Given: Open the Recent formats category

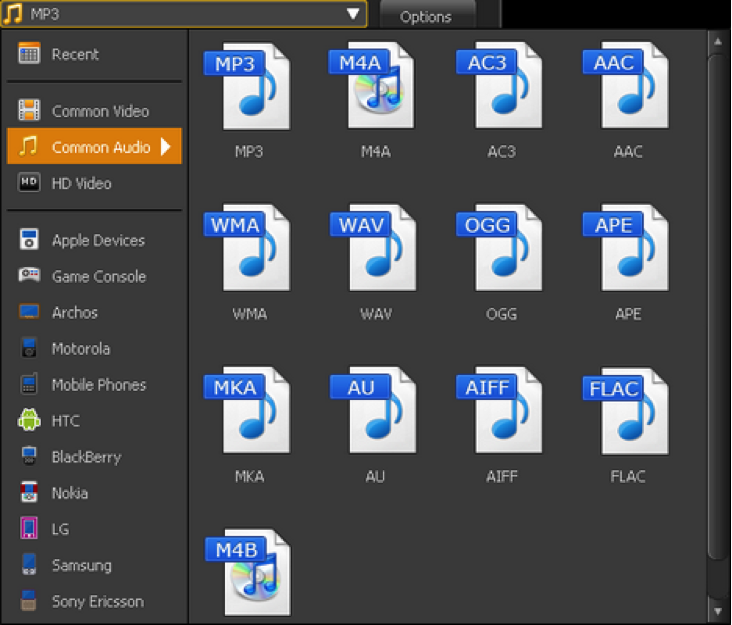Looking at the screenshot, I should coord(75,55).
